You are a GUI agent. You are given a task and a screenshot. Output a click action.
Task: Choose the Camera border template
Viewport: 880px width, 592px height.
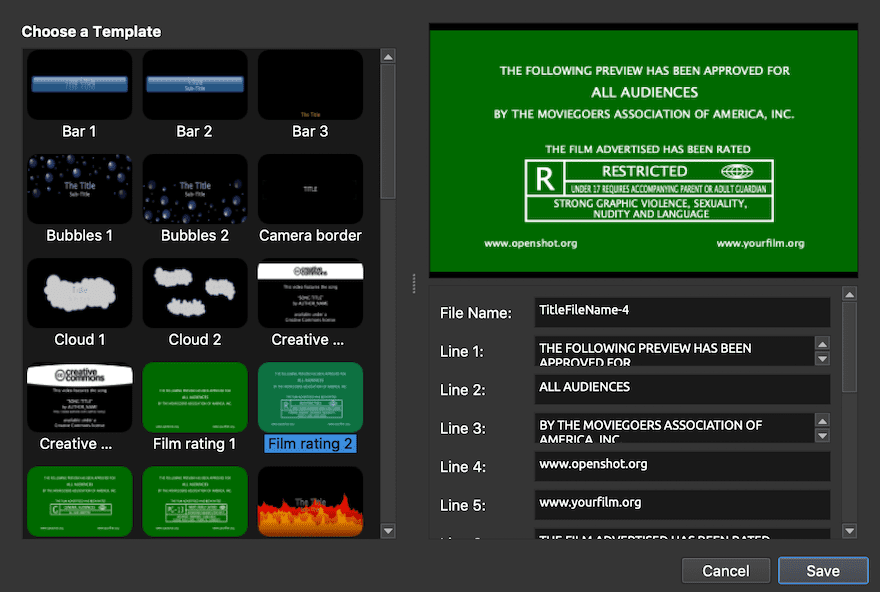(310, 189)
